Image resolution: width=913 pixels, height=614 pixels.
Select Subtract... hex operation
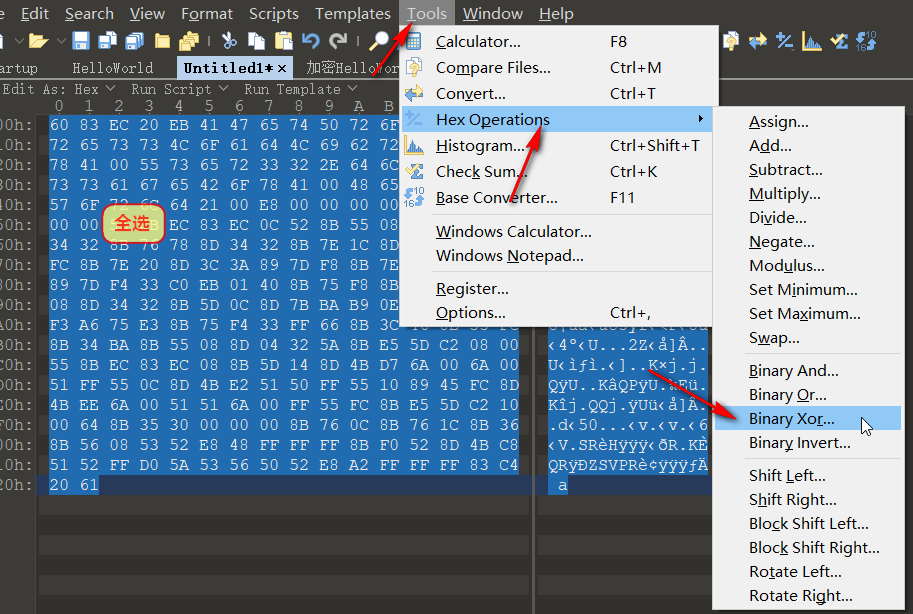(x=808, y=170)
